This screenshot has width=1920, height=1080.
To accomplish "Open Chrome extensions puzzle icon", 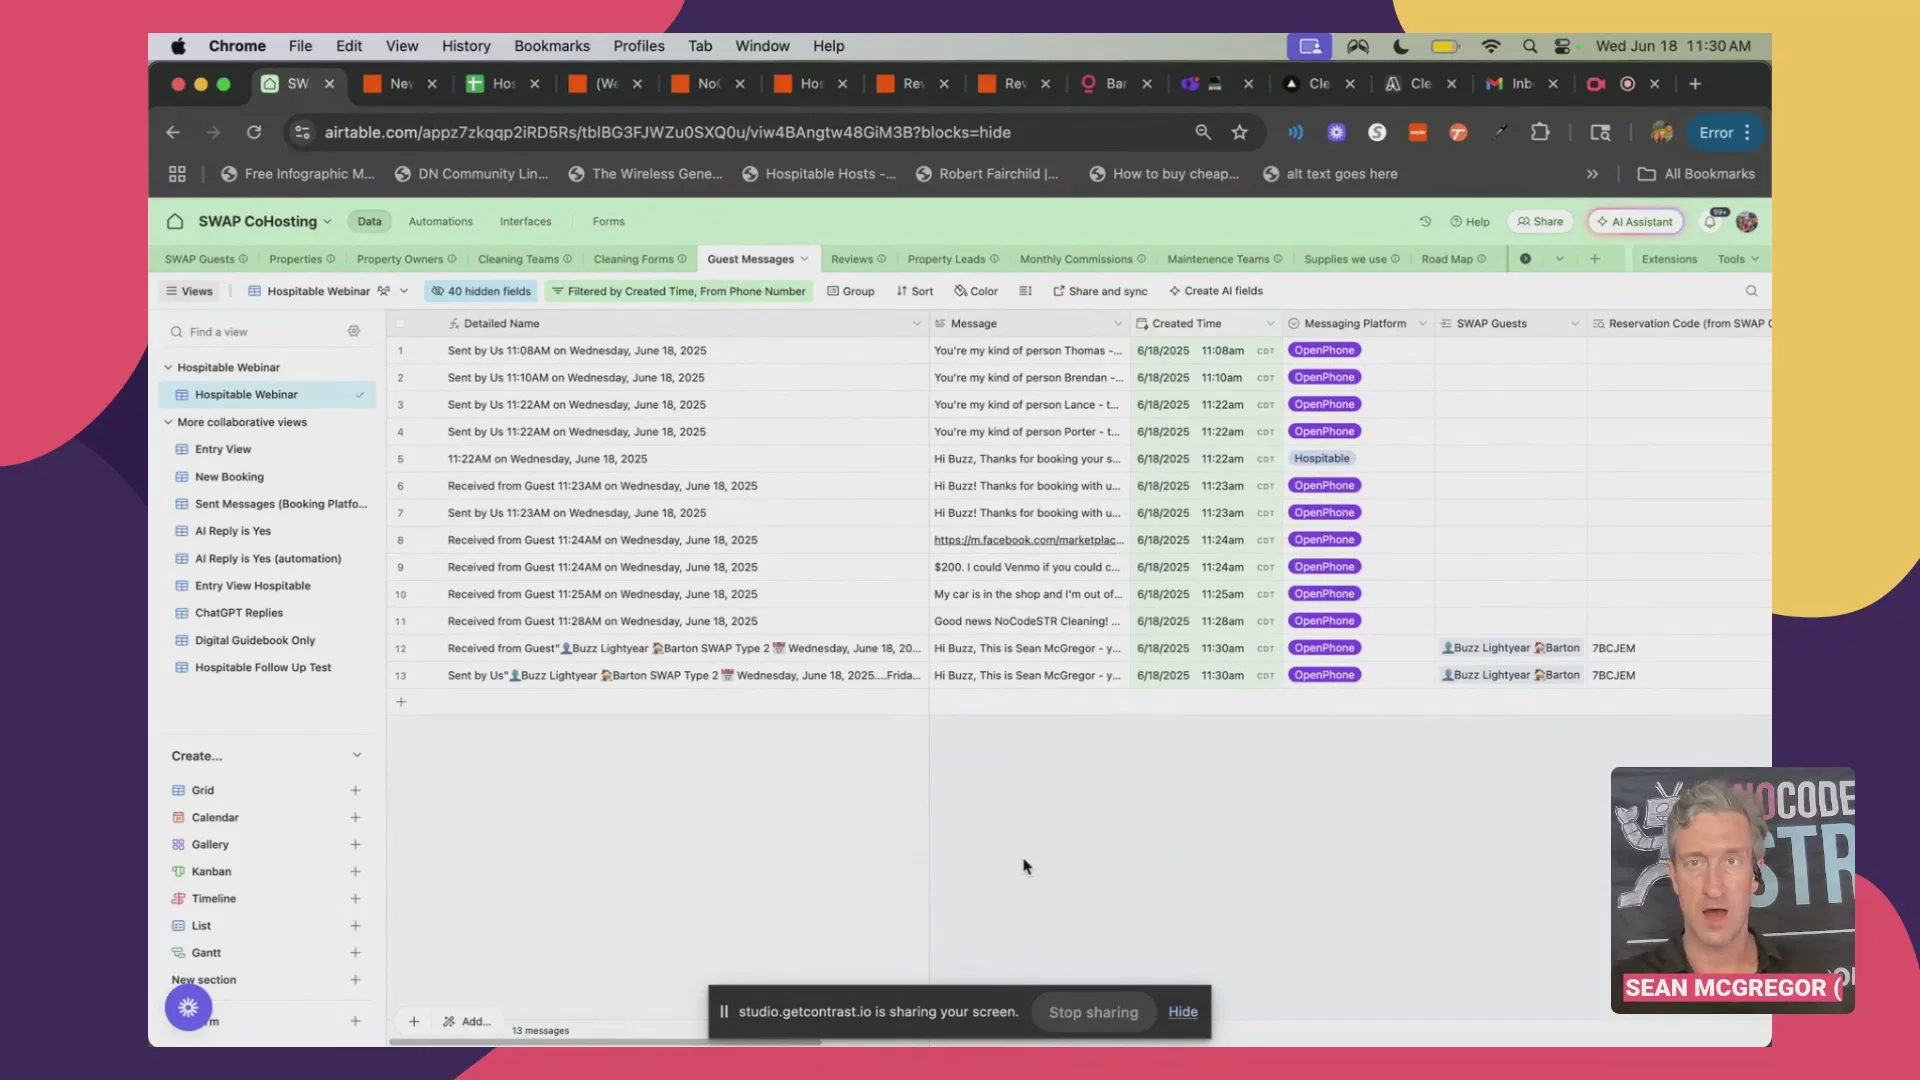I will click(1540, 132).
